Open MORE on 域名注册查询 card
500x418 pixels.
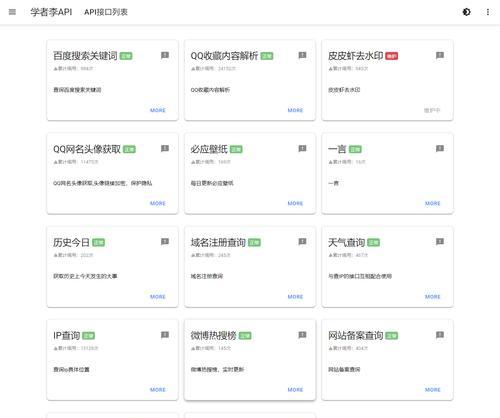pos(295,297)
